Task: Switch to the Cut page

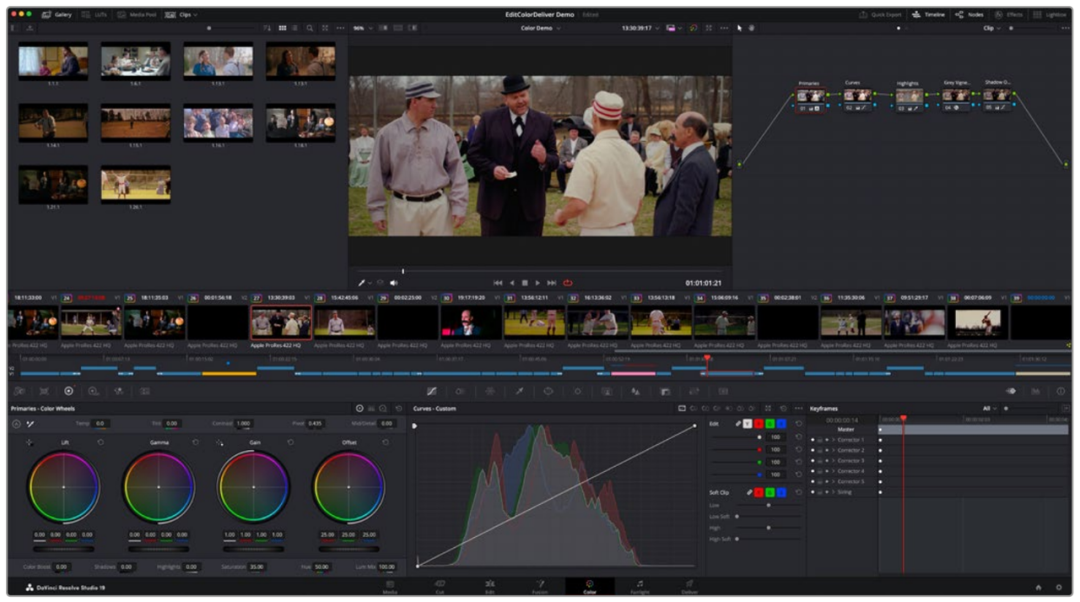Action: pos(439,587)
